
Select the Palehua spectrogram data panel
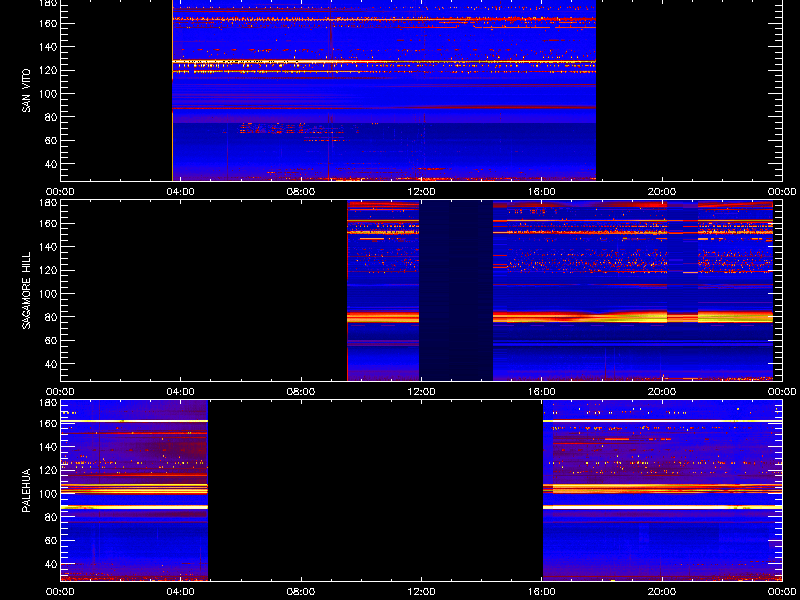coord(421,490)
